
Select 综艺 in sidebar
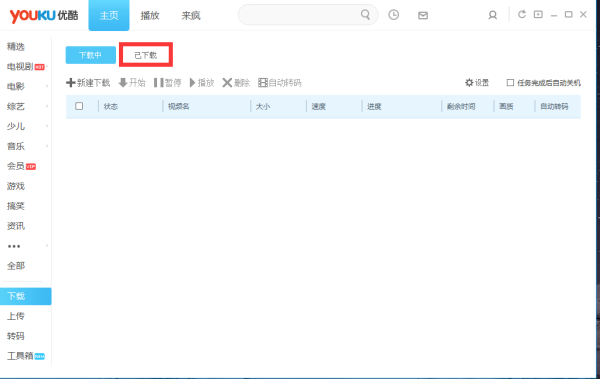tap(16, 106)
